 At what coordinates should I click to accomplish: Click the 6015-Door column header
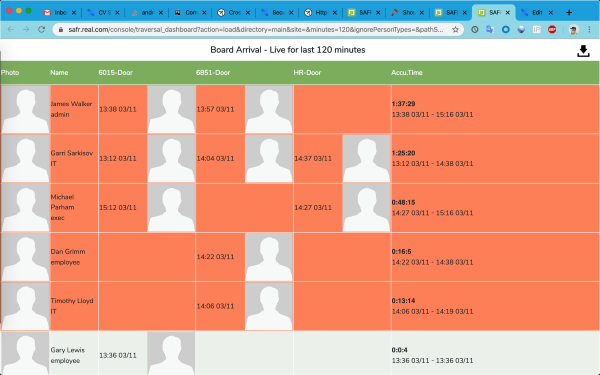point(116,73)
